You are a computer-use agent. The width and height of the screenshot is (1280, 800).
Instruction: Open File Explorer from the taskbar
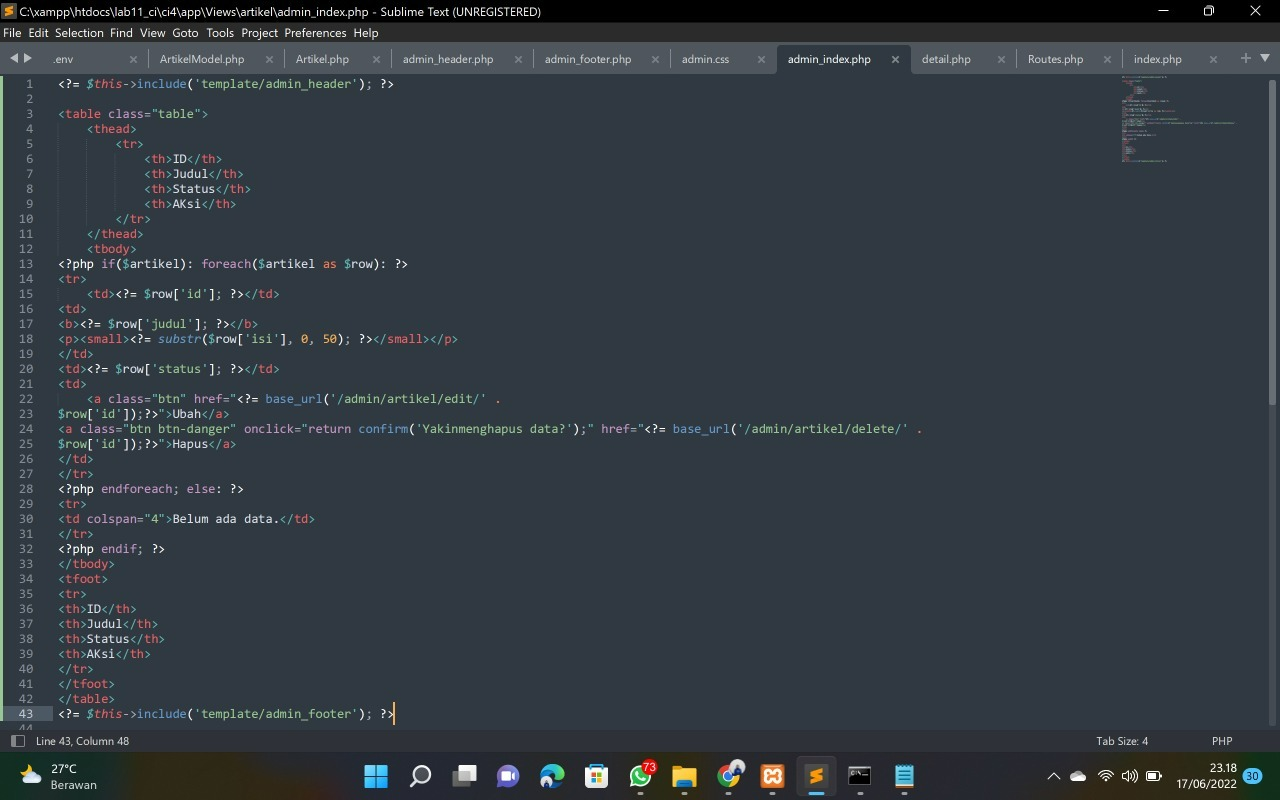(x=683, y=776)
